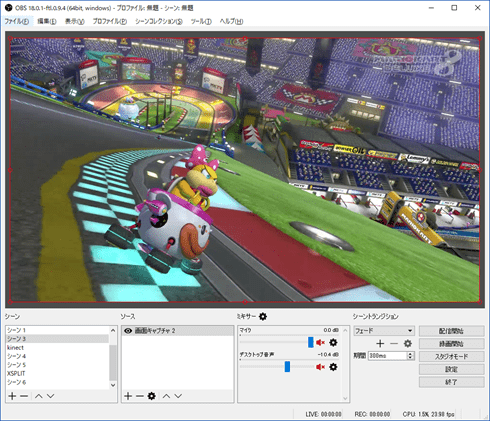Image resolution: width=490 pixels, height=421 pixels.
Task: Click the LIVE 00:00:00 status text
Action: [323, 414]
